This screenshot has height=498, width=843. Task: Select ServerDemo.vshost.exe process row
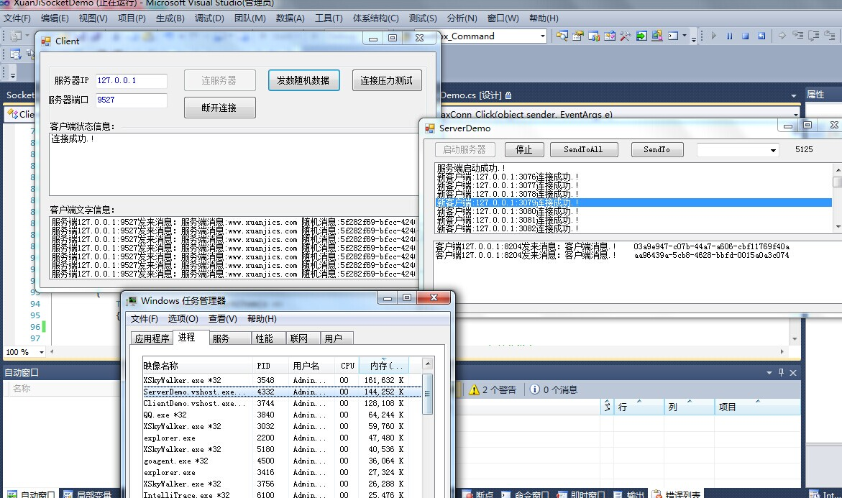tap(282, 392)
